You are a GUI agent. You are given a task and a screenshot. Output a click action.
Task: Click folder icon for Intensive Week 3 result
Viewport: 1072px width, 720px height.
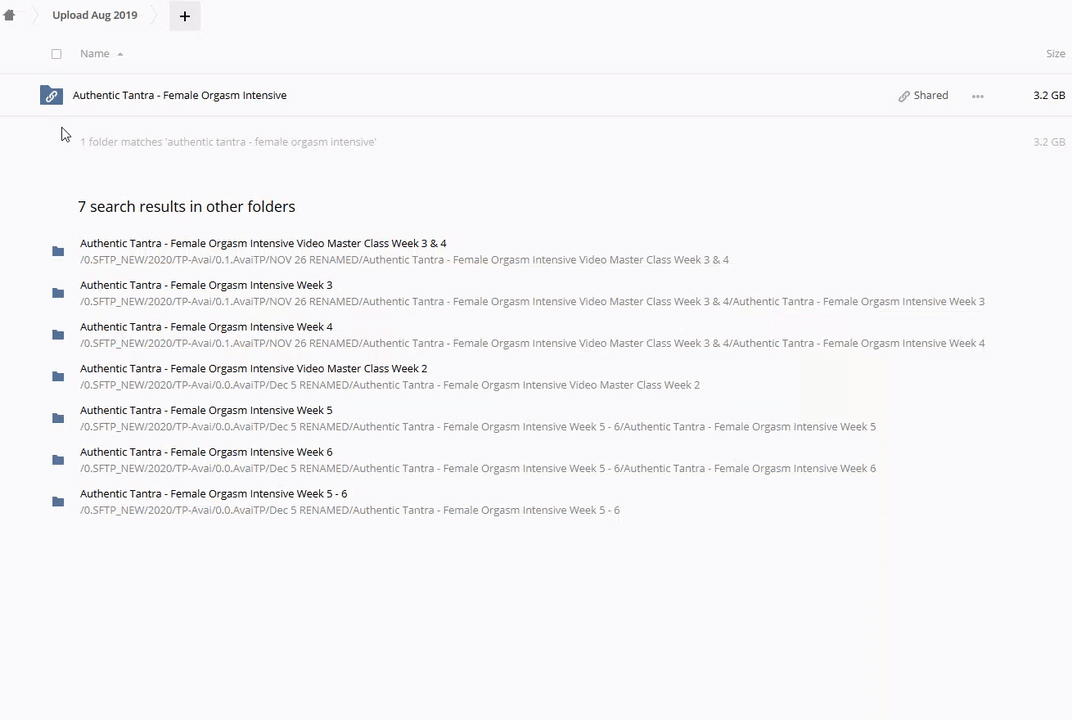click(58, 293)
